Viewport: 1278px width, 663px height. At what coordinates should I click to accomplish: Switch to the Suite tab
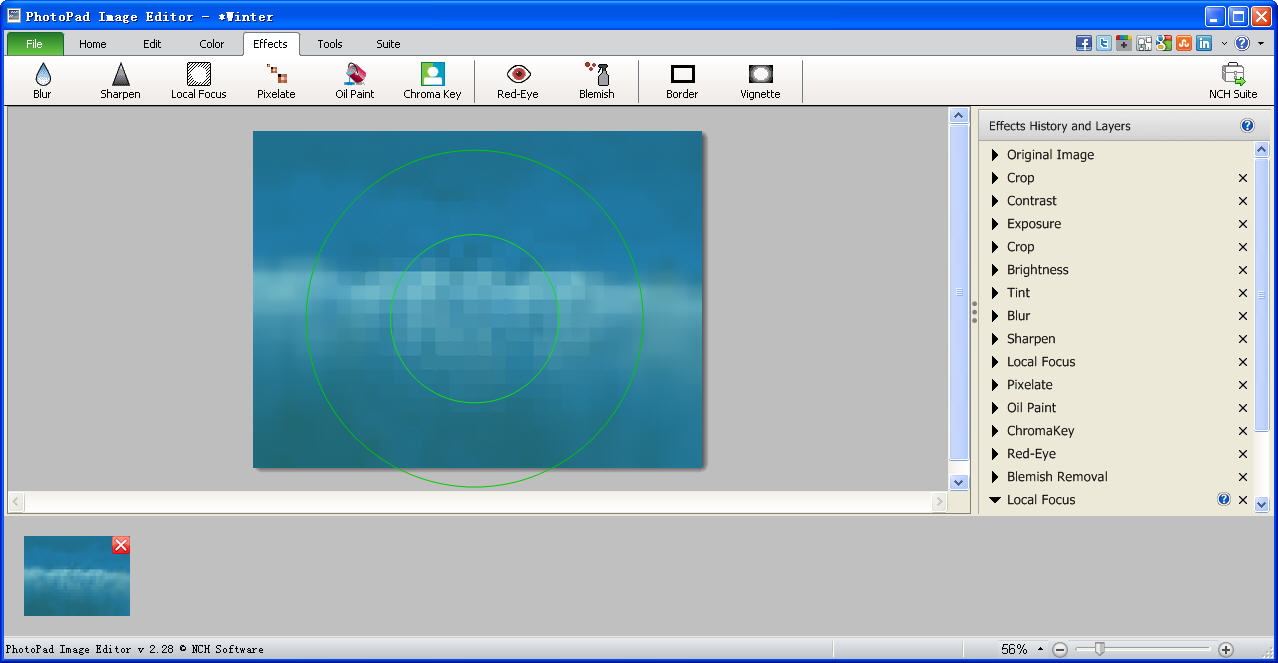388,44
